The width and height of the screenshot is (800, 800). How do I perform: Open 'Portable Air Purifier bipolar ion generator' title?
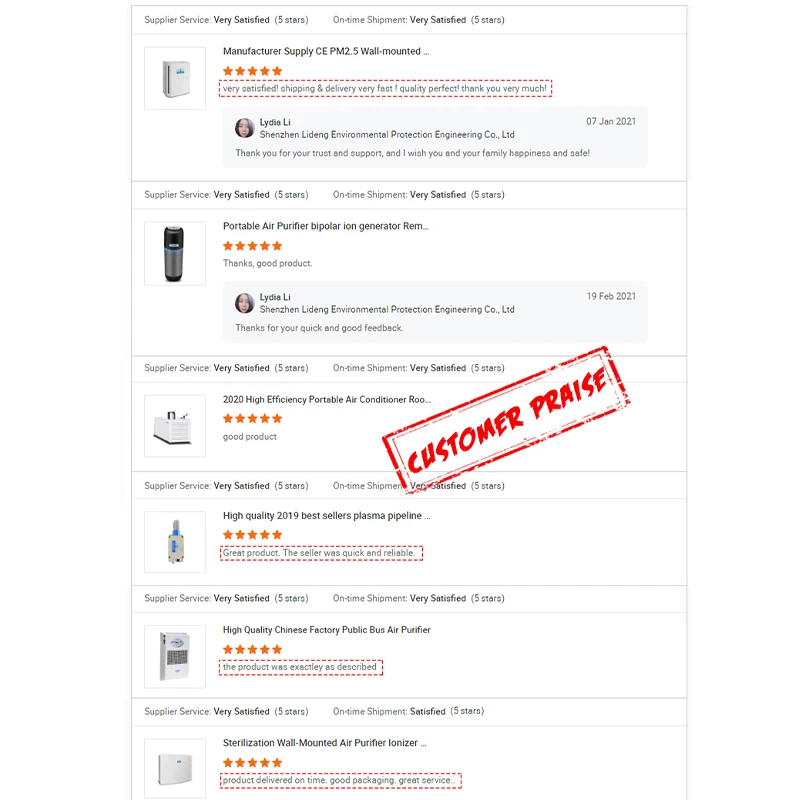click(326, 226)
